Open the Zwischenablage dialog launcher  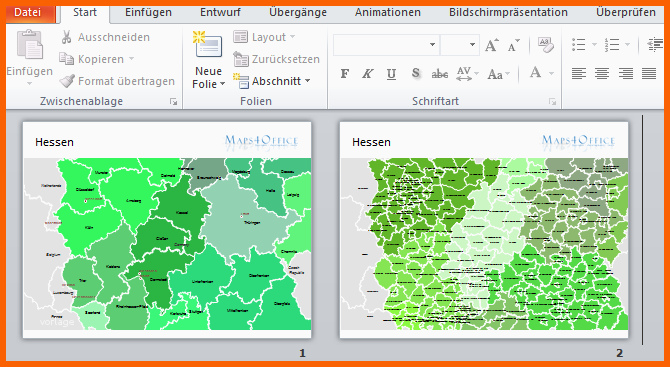[x=173, y=102]
